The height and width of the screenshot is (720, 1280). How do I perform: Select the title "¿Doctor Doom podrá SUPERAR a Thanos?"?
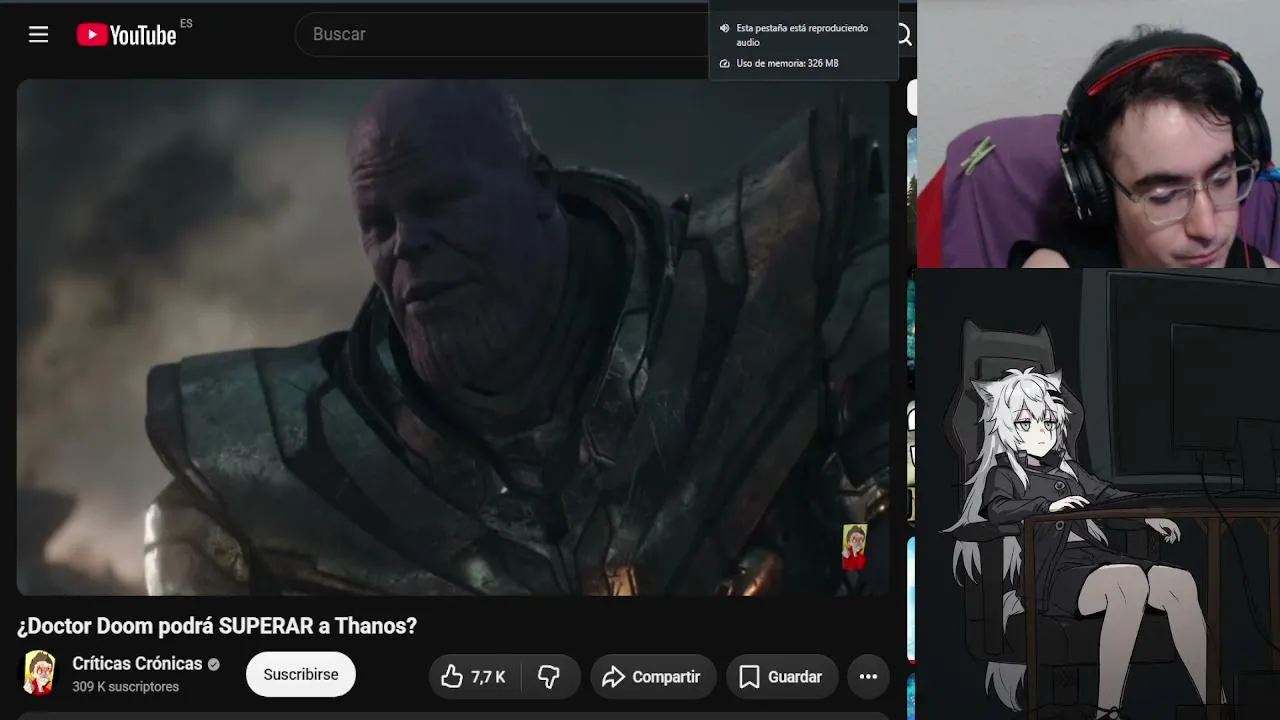[x=217, y=626]
